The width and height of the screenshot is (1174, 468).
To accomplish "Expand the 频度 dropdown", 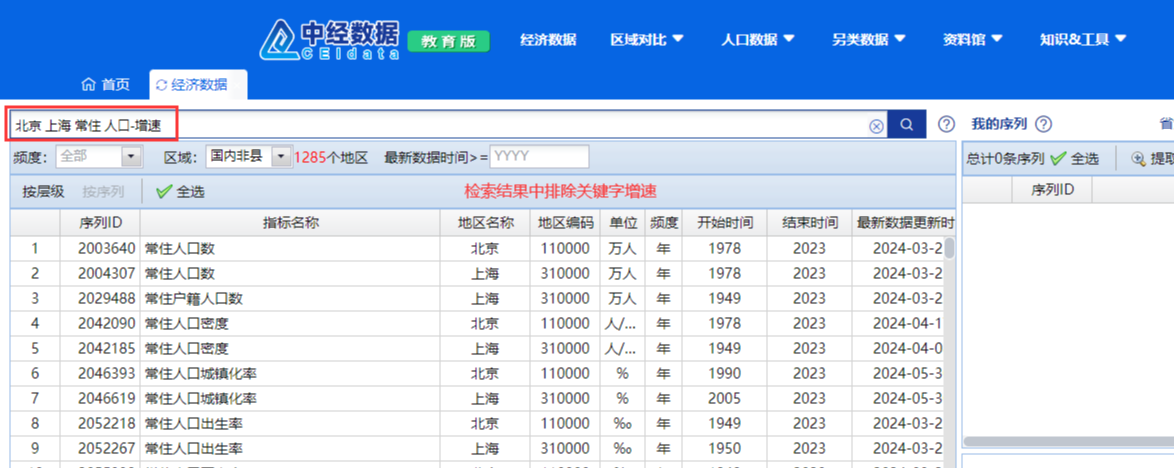I will pos(132,157).
